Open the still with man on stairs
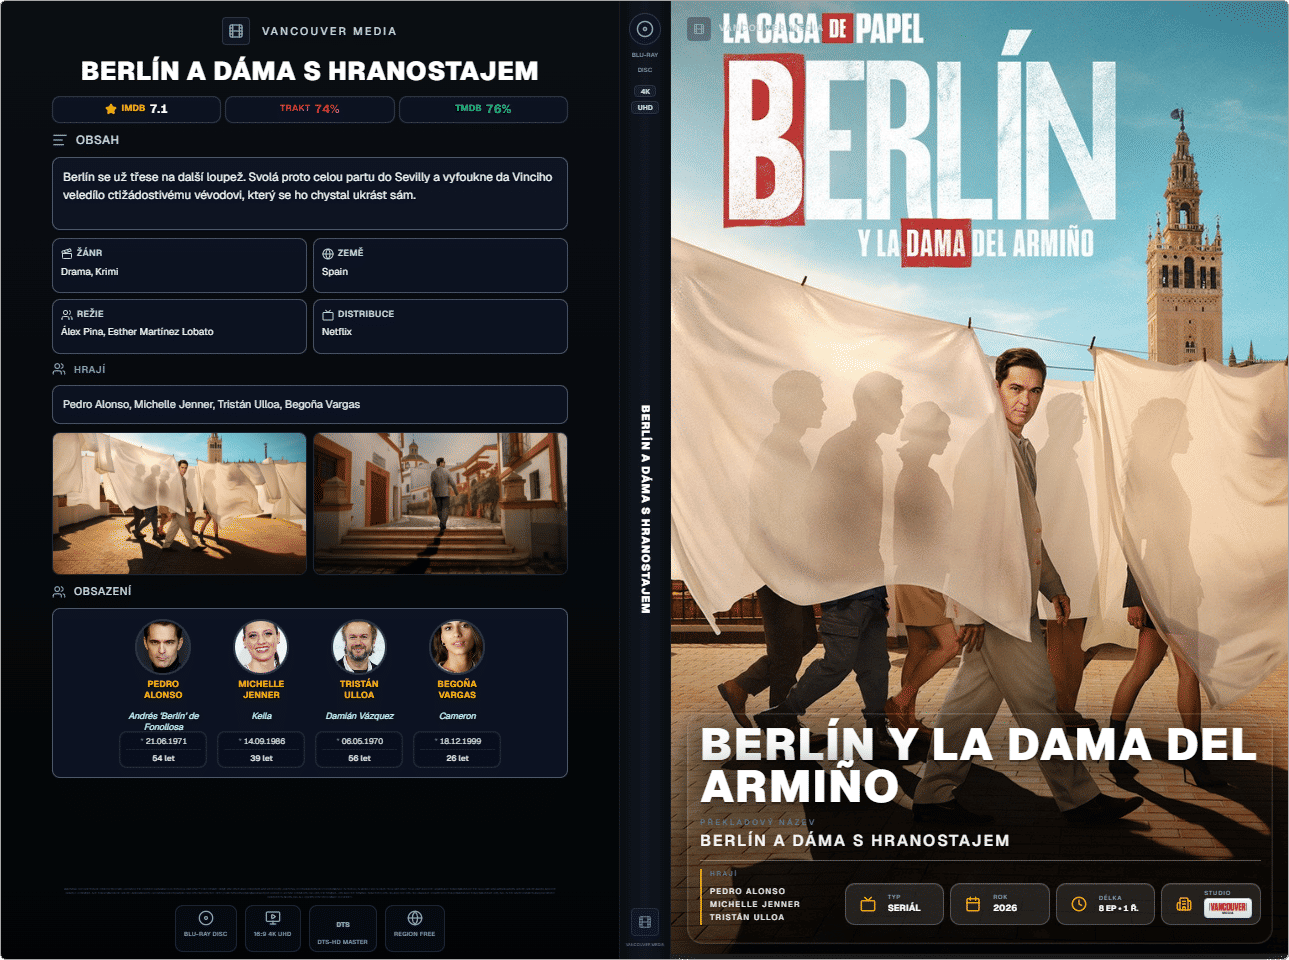The height and width of the screenshot is (960, 1289). tap(440, 504)
